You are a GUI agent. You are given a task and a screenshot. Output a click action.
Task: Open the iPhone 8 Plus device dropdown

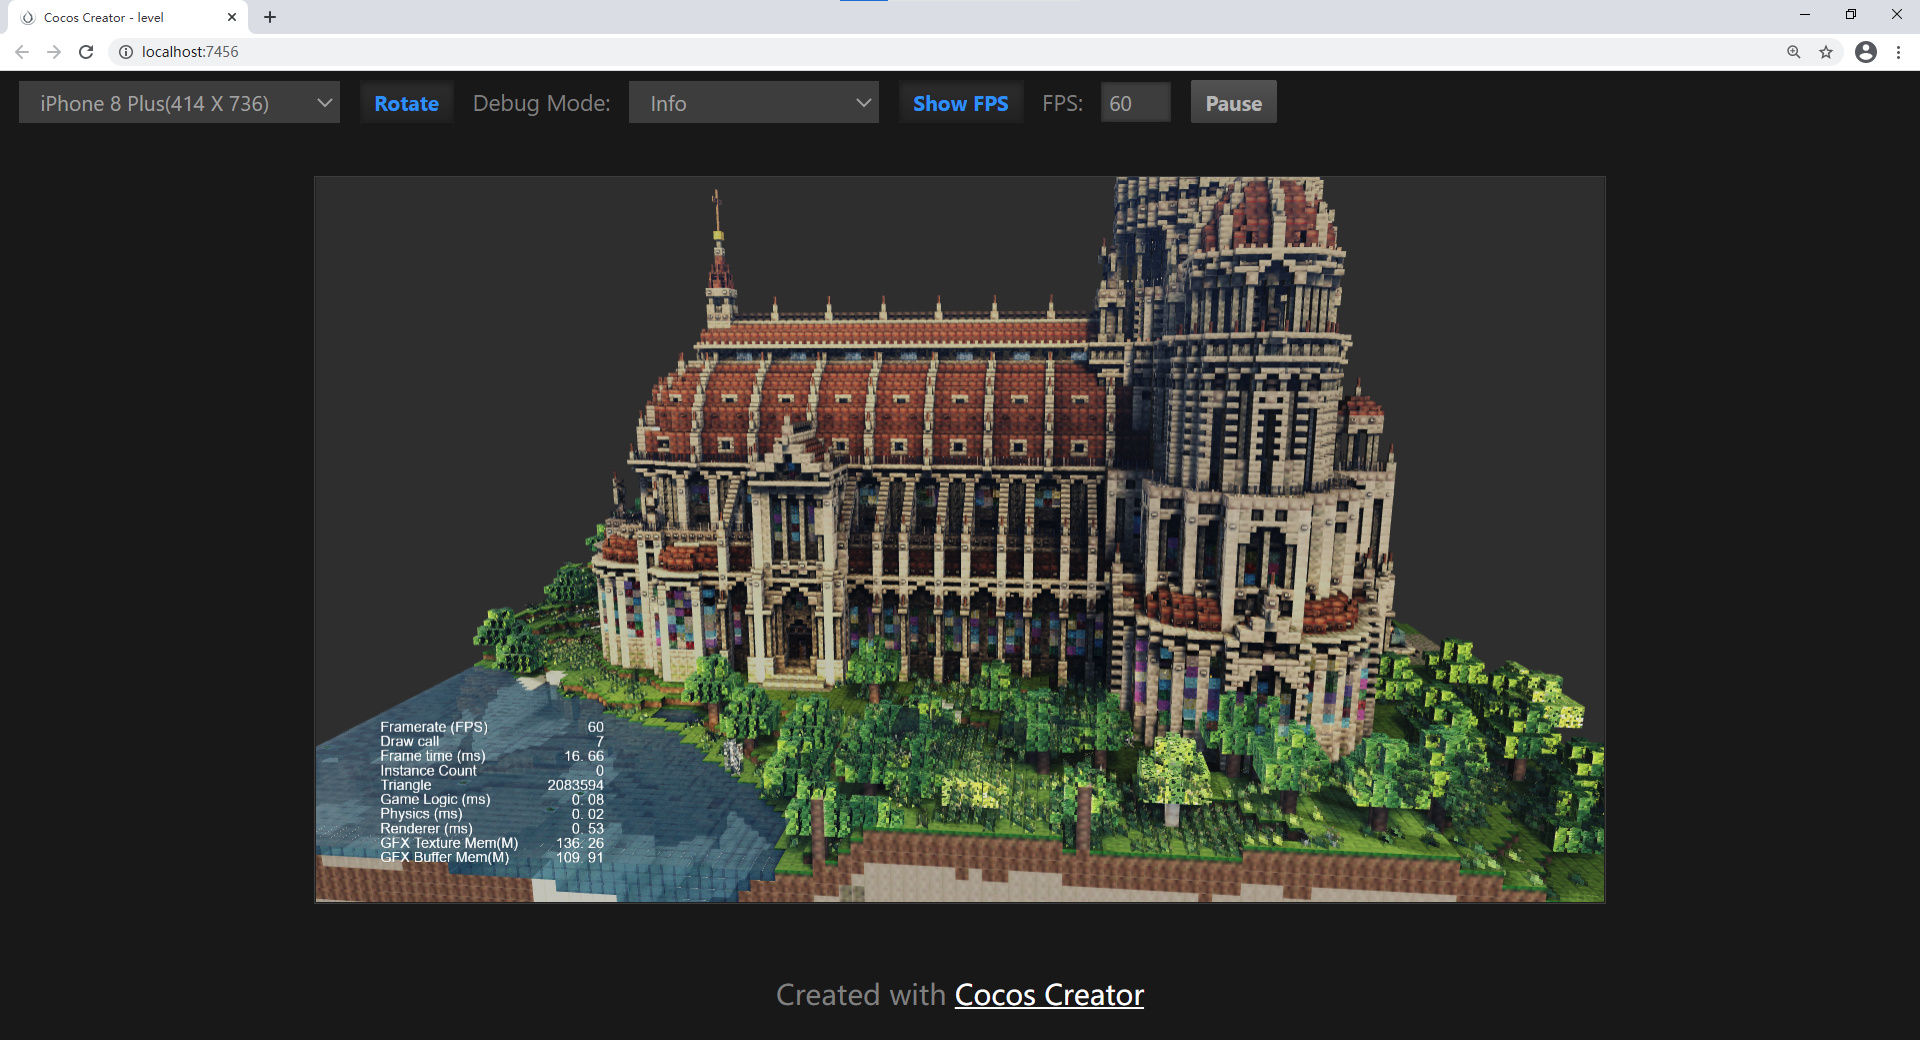(179, 102)
